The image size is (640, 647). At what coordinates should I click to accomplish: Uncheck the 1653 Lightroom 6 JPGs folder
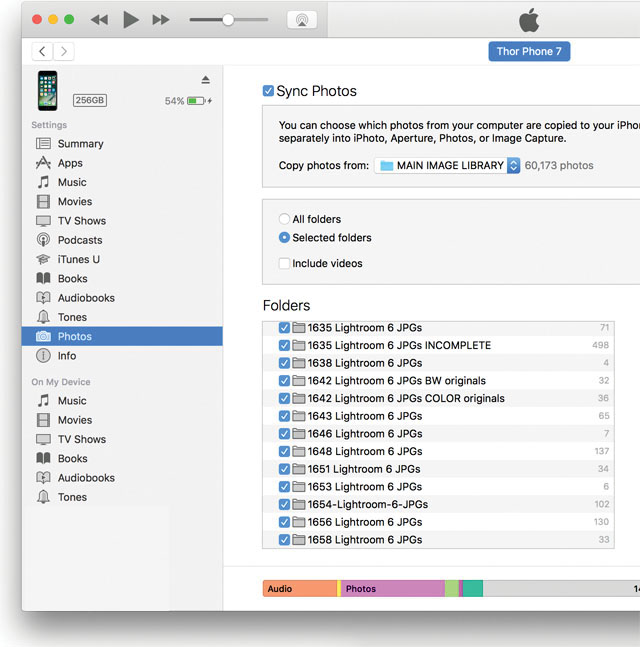(x=284, y=487)
